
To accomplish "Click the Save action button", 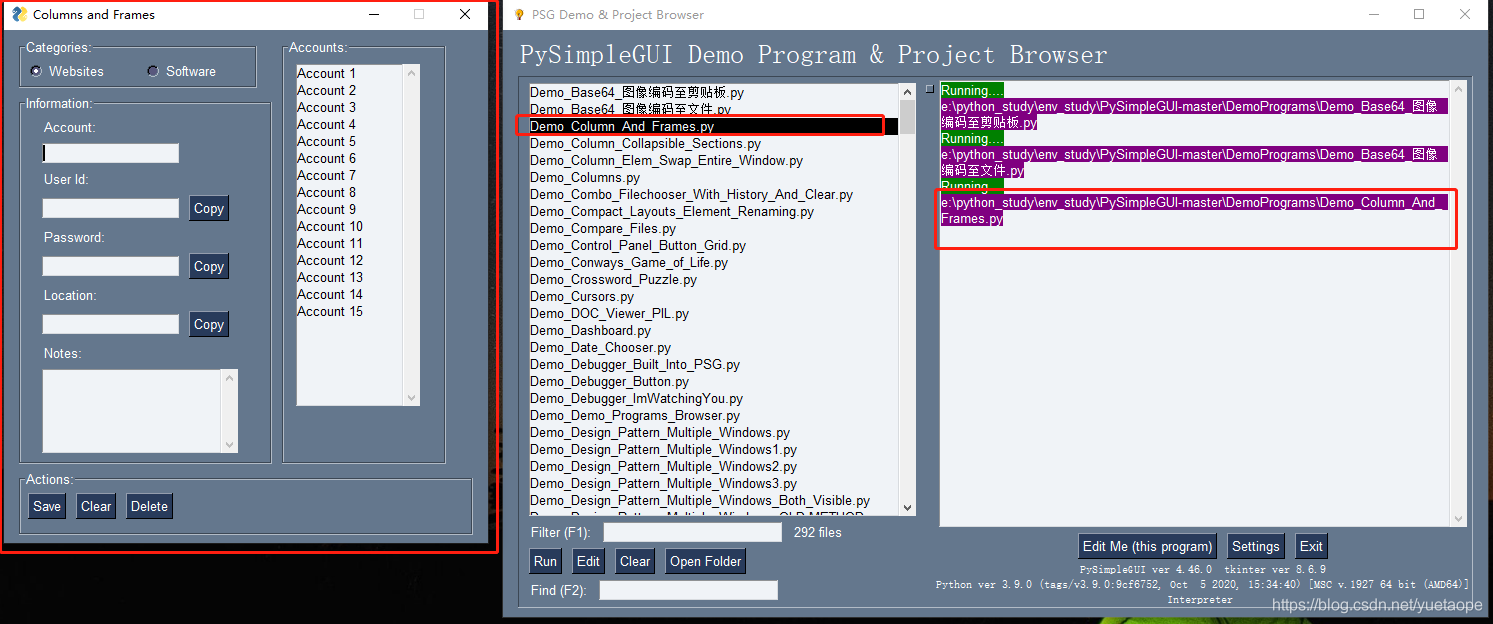I will [x=47, y=506].
